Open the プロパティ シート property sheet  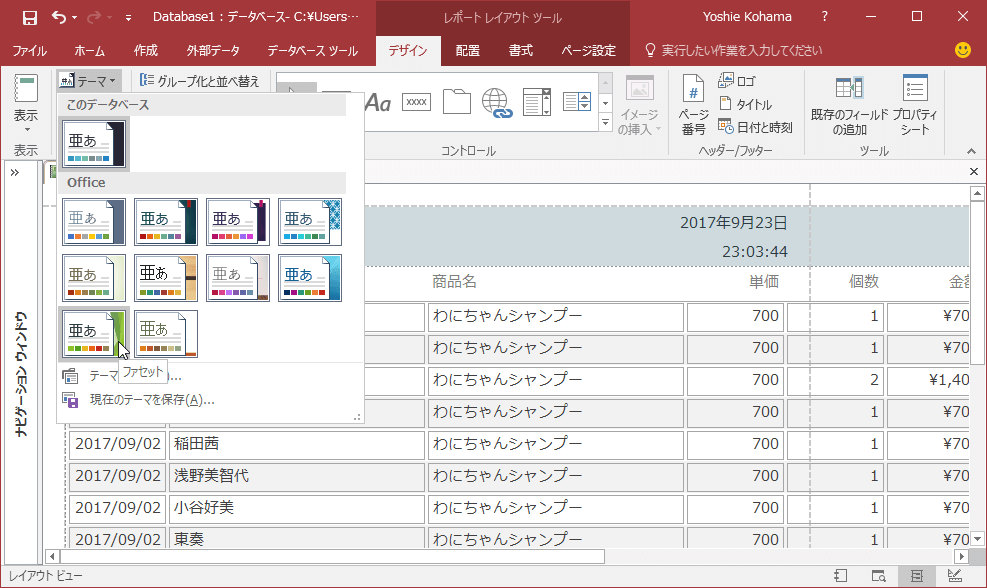pos(914,105)
